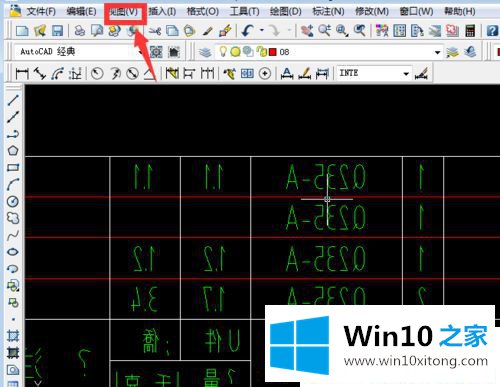500x387 pixels.
Task: Toggle layer 08 on/off light bulb
Action: (223, 52)
